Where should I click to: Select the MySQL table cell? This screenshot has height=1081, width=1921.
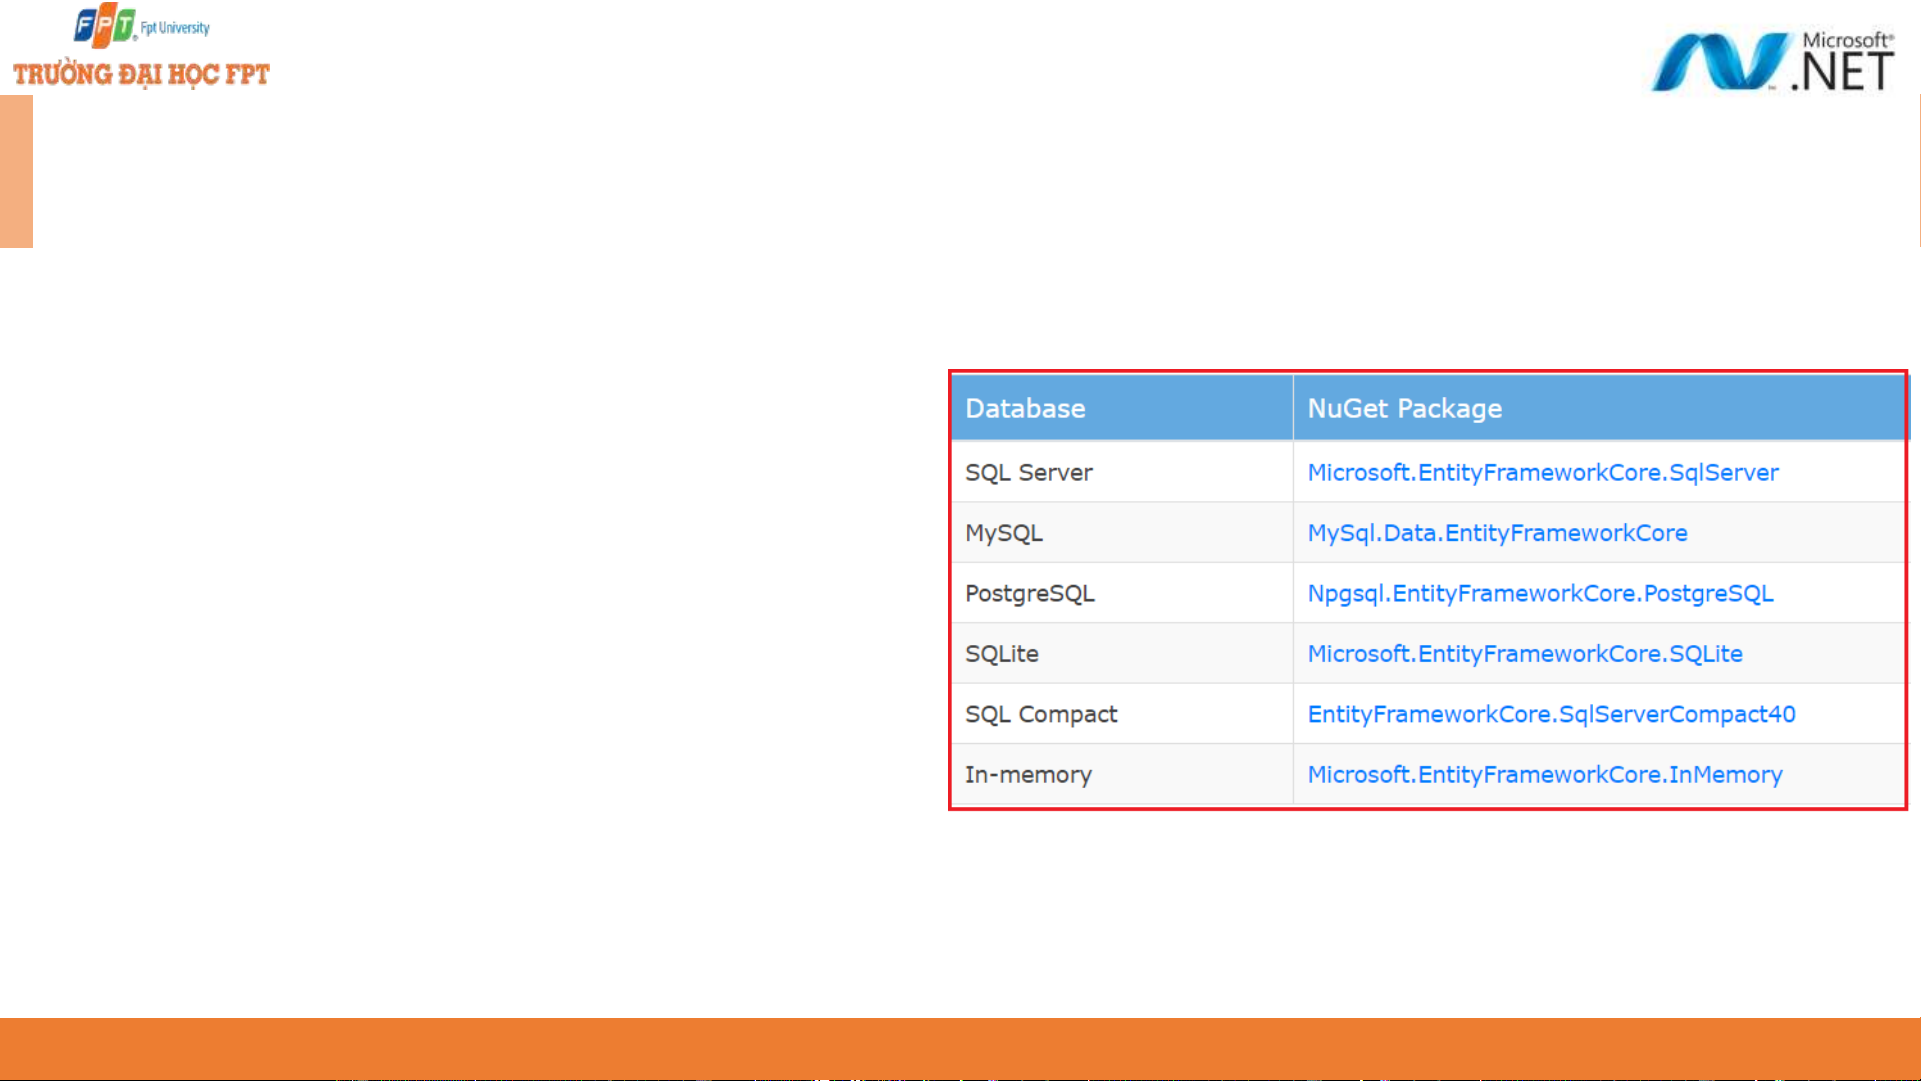pyautogui.click(x=1003, y=533)
